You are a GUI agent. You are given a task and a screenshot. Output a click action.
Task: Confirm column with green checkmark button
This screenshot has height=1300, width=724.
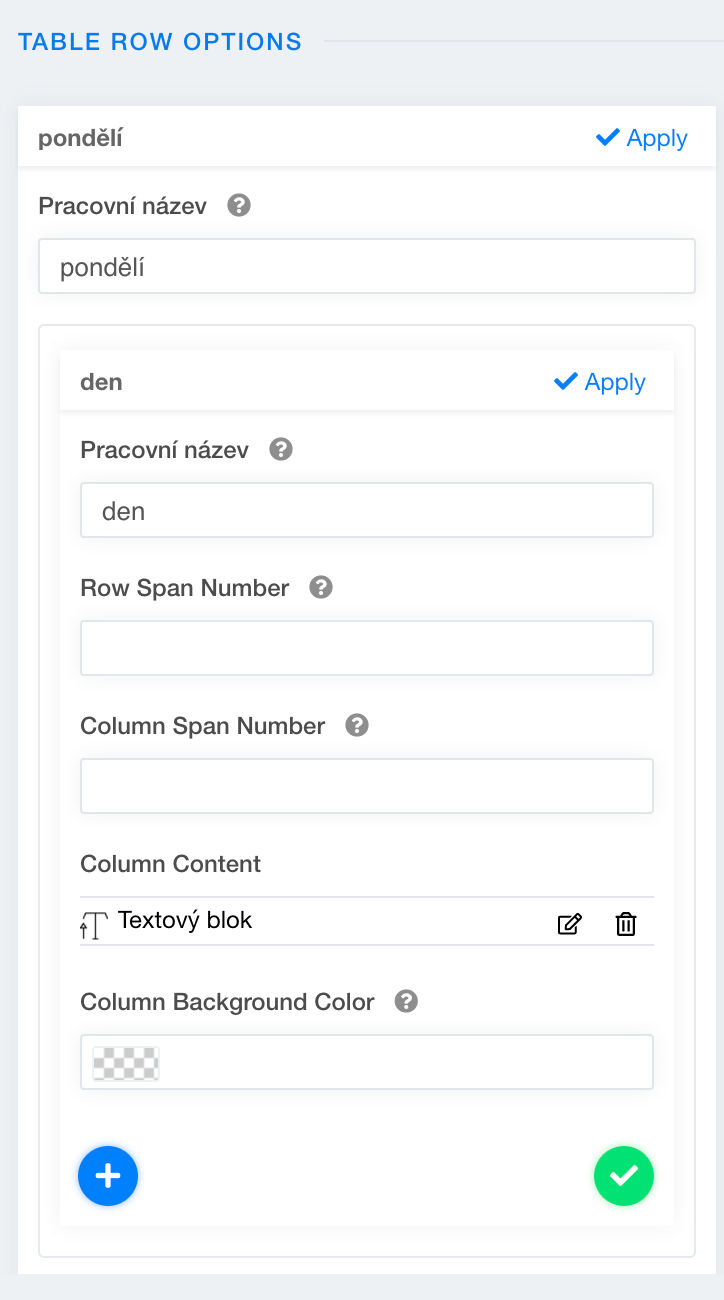click(x=624, y=1176)
